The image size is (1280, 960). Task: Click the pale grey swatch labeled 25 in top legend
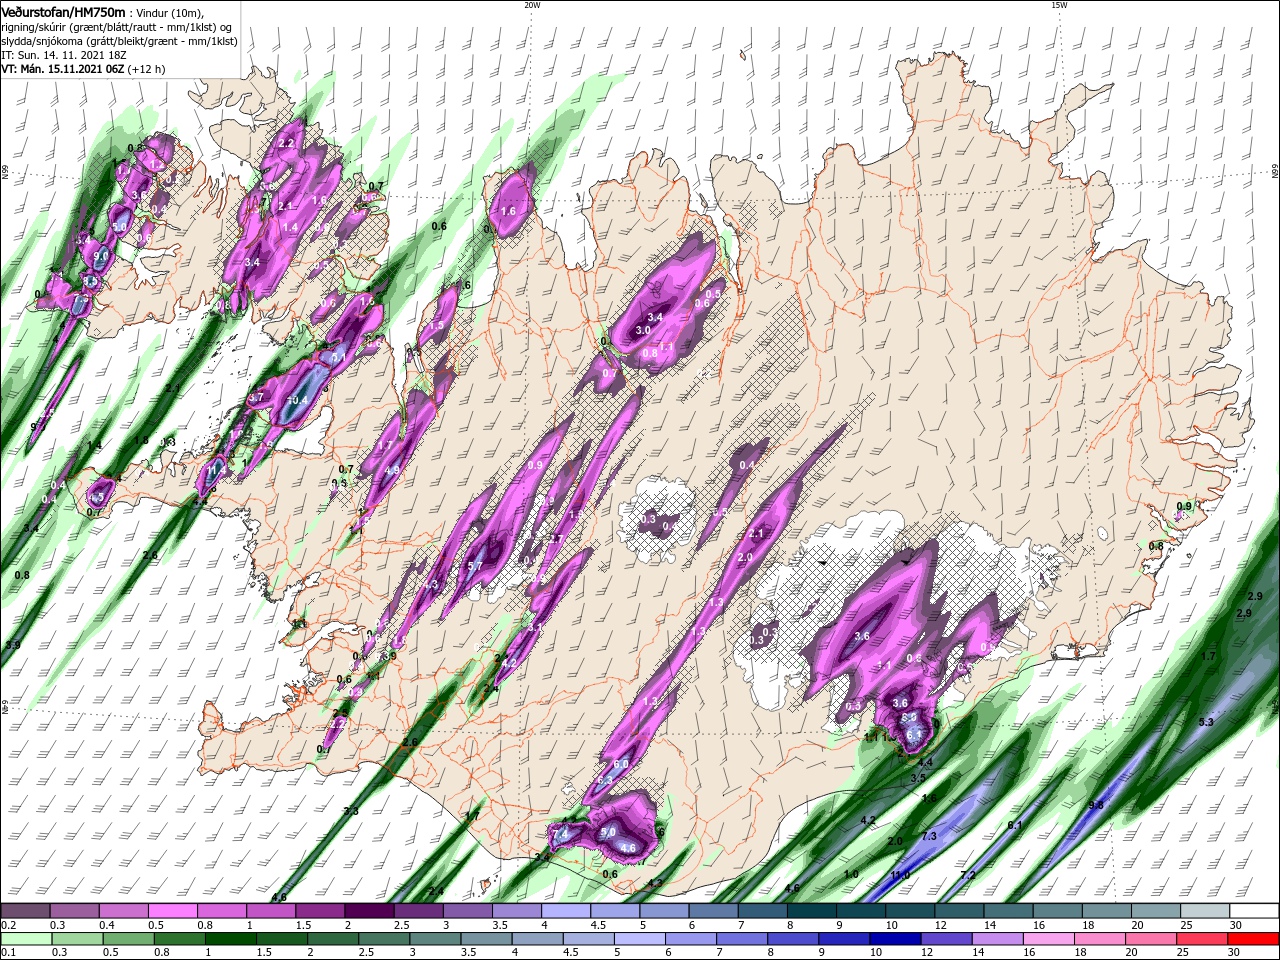click(1206, 911)
